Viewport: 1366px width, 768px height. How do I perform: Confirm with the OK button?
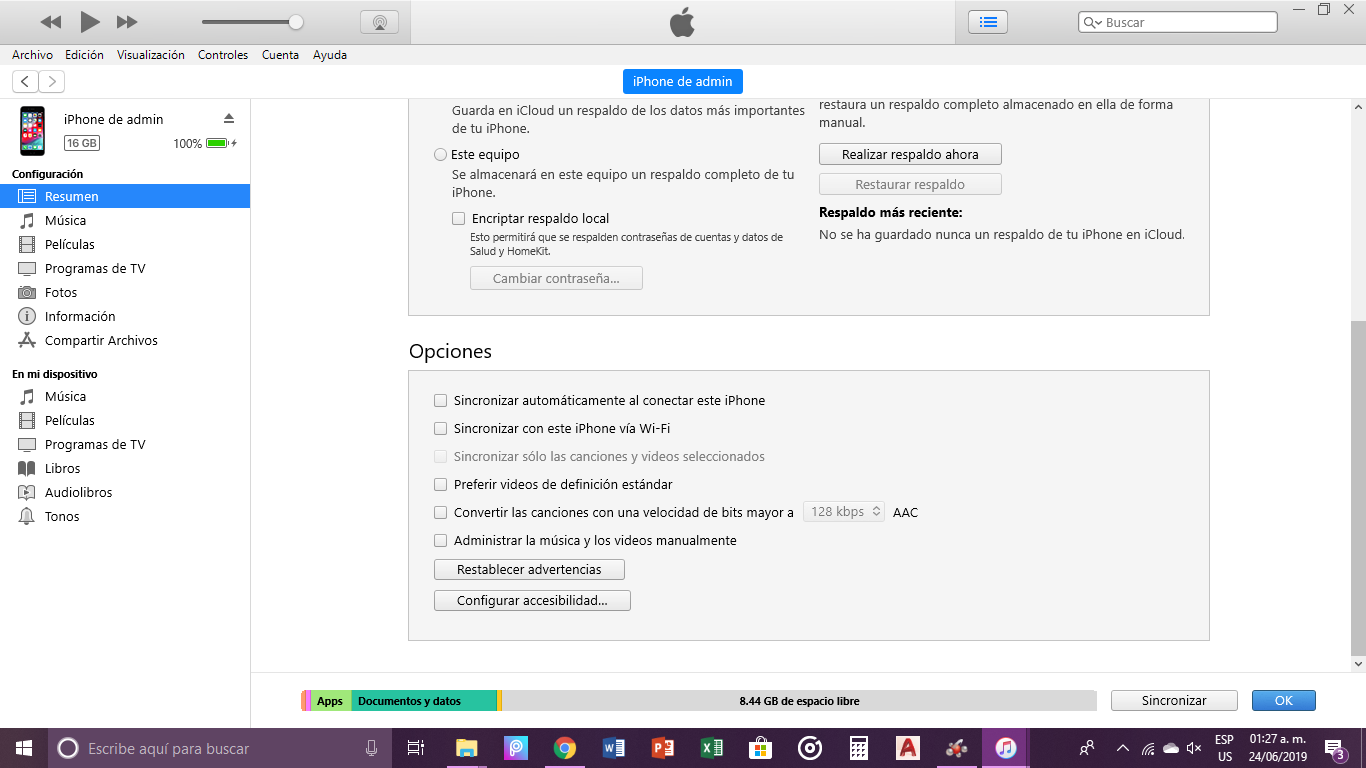click(x=1284, y=701)
